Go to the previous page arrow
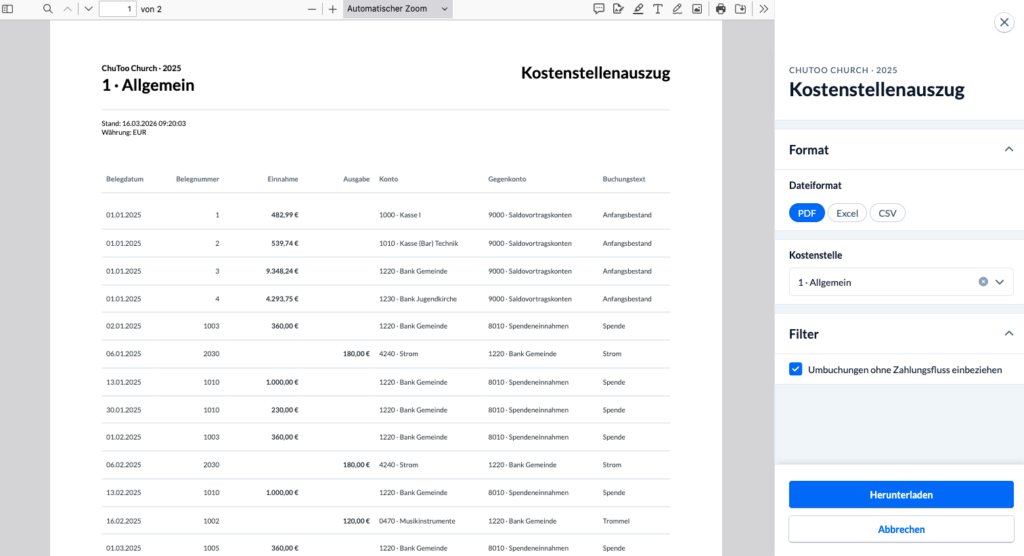This screenshot has height=556, width=1024. [68, 9]
